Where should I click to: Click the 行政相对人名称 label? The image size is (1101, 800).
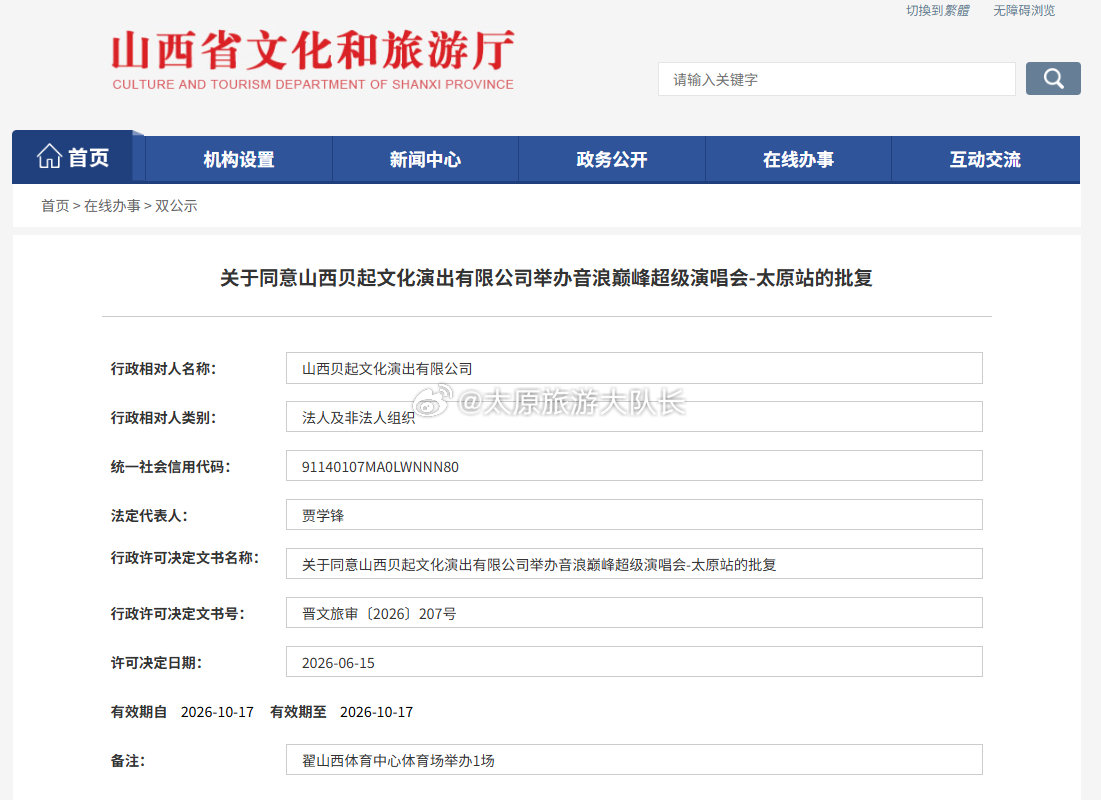[x=164, y=369]
